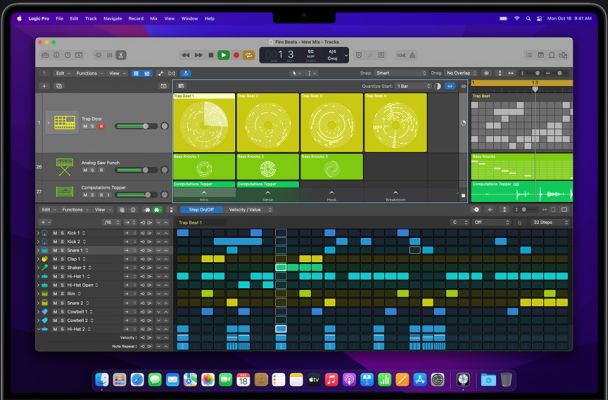Viewport: 608px width, 400px height.
Task: Open the Mix menu in menu bar
Action: (152, 18)
